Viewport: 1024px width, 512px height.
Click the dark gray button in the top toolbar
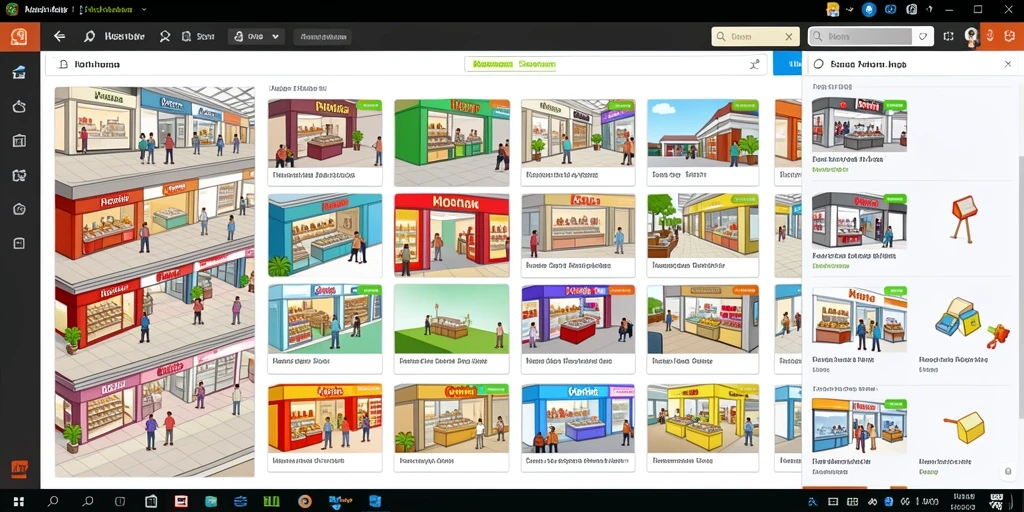322,37
